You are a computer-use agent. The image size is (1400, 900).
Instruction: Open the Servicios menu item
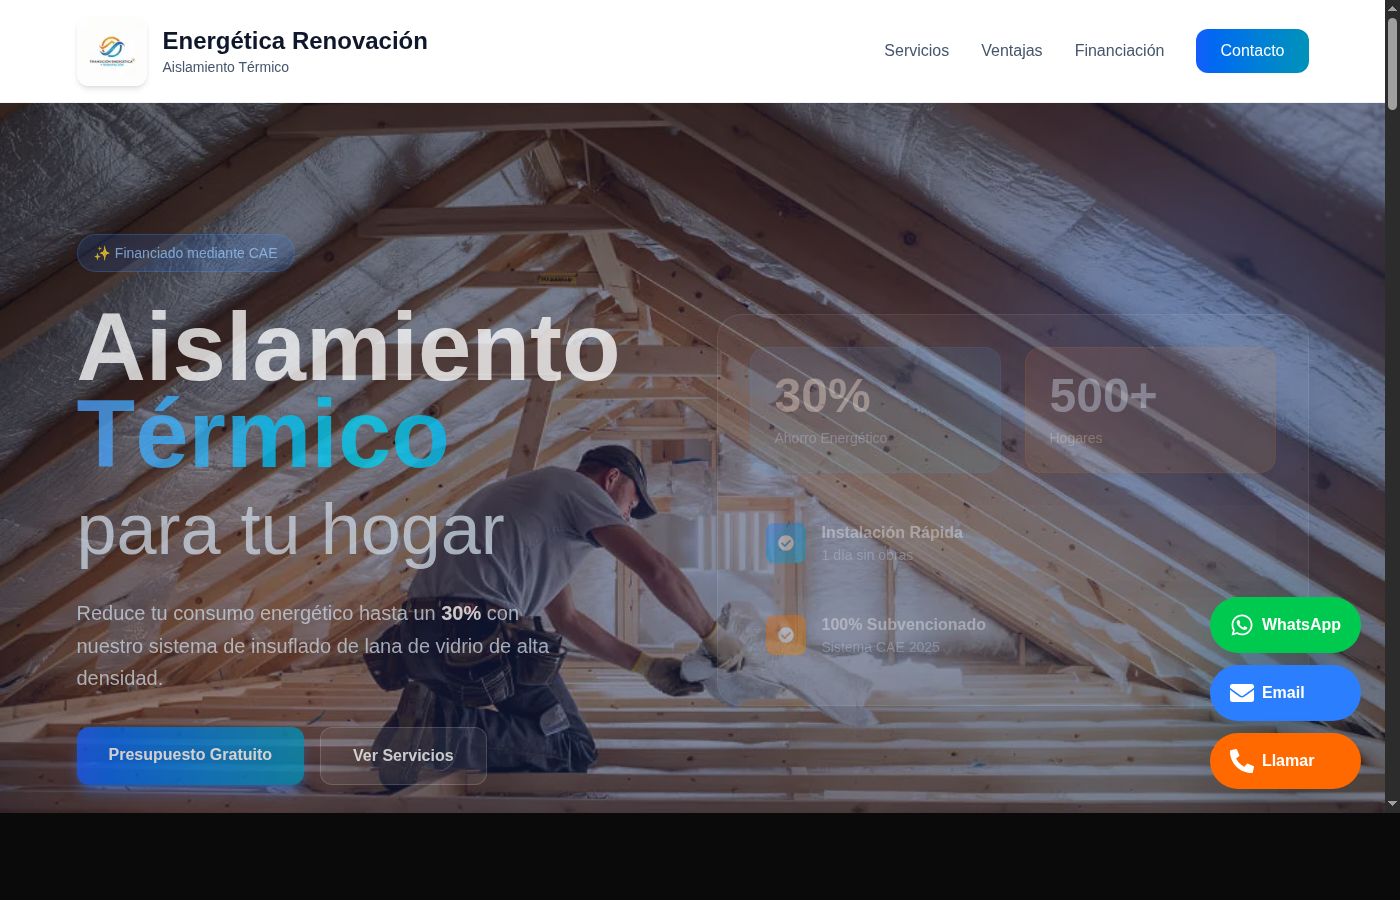[x=916, y=50]
